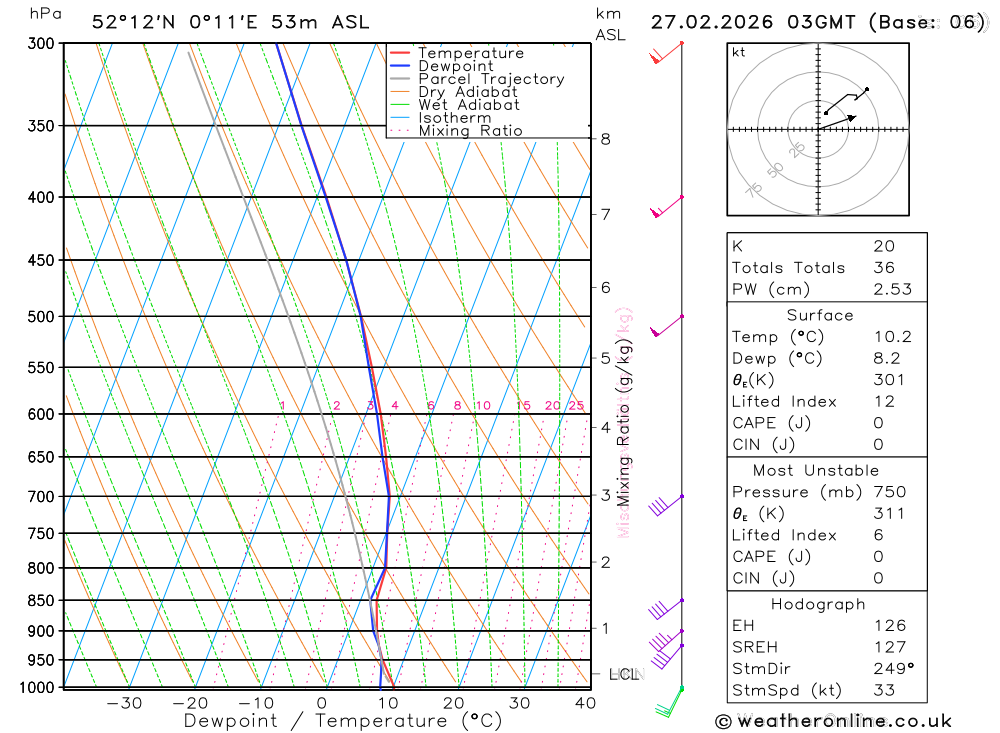1000x733 pixels.
Task: Click the Surface section heading
Action: pos(820,315)
